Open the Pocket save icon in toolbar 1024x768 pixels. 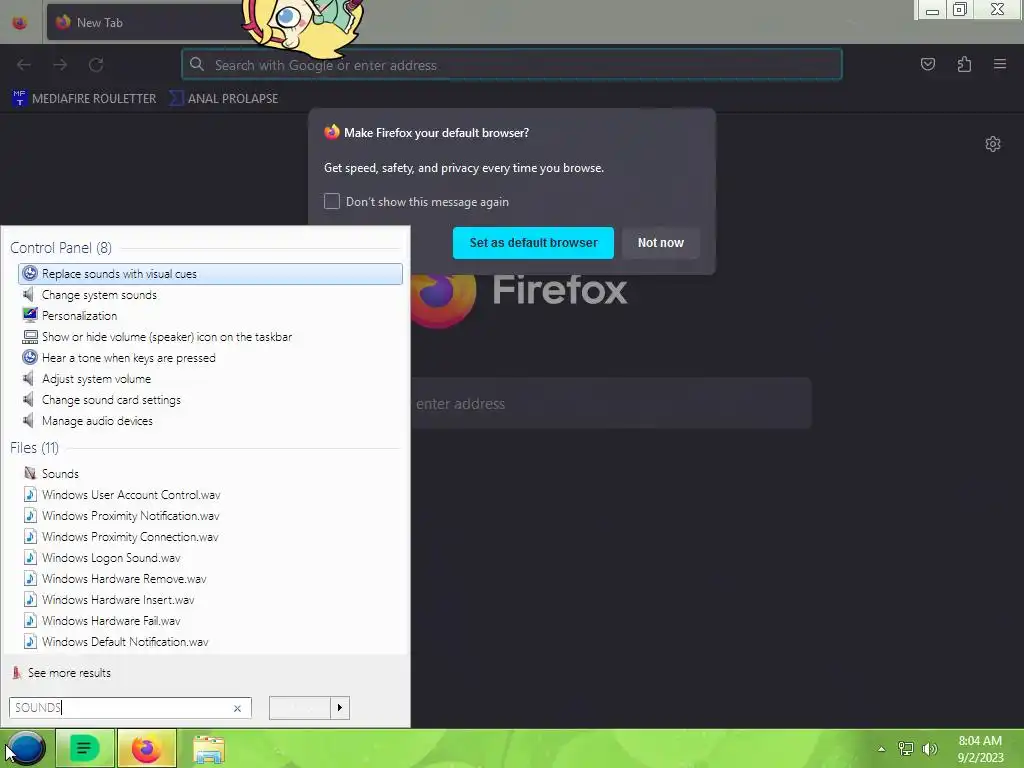click(927, 64)
